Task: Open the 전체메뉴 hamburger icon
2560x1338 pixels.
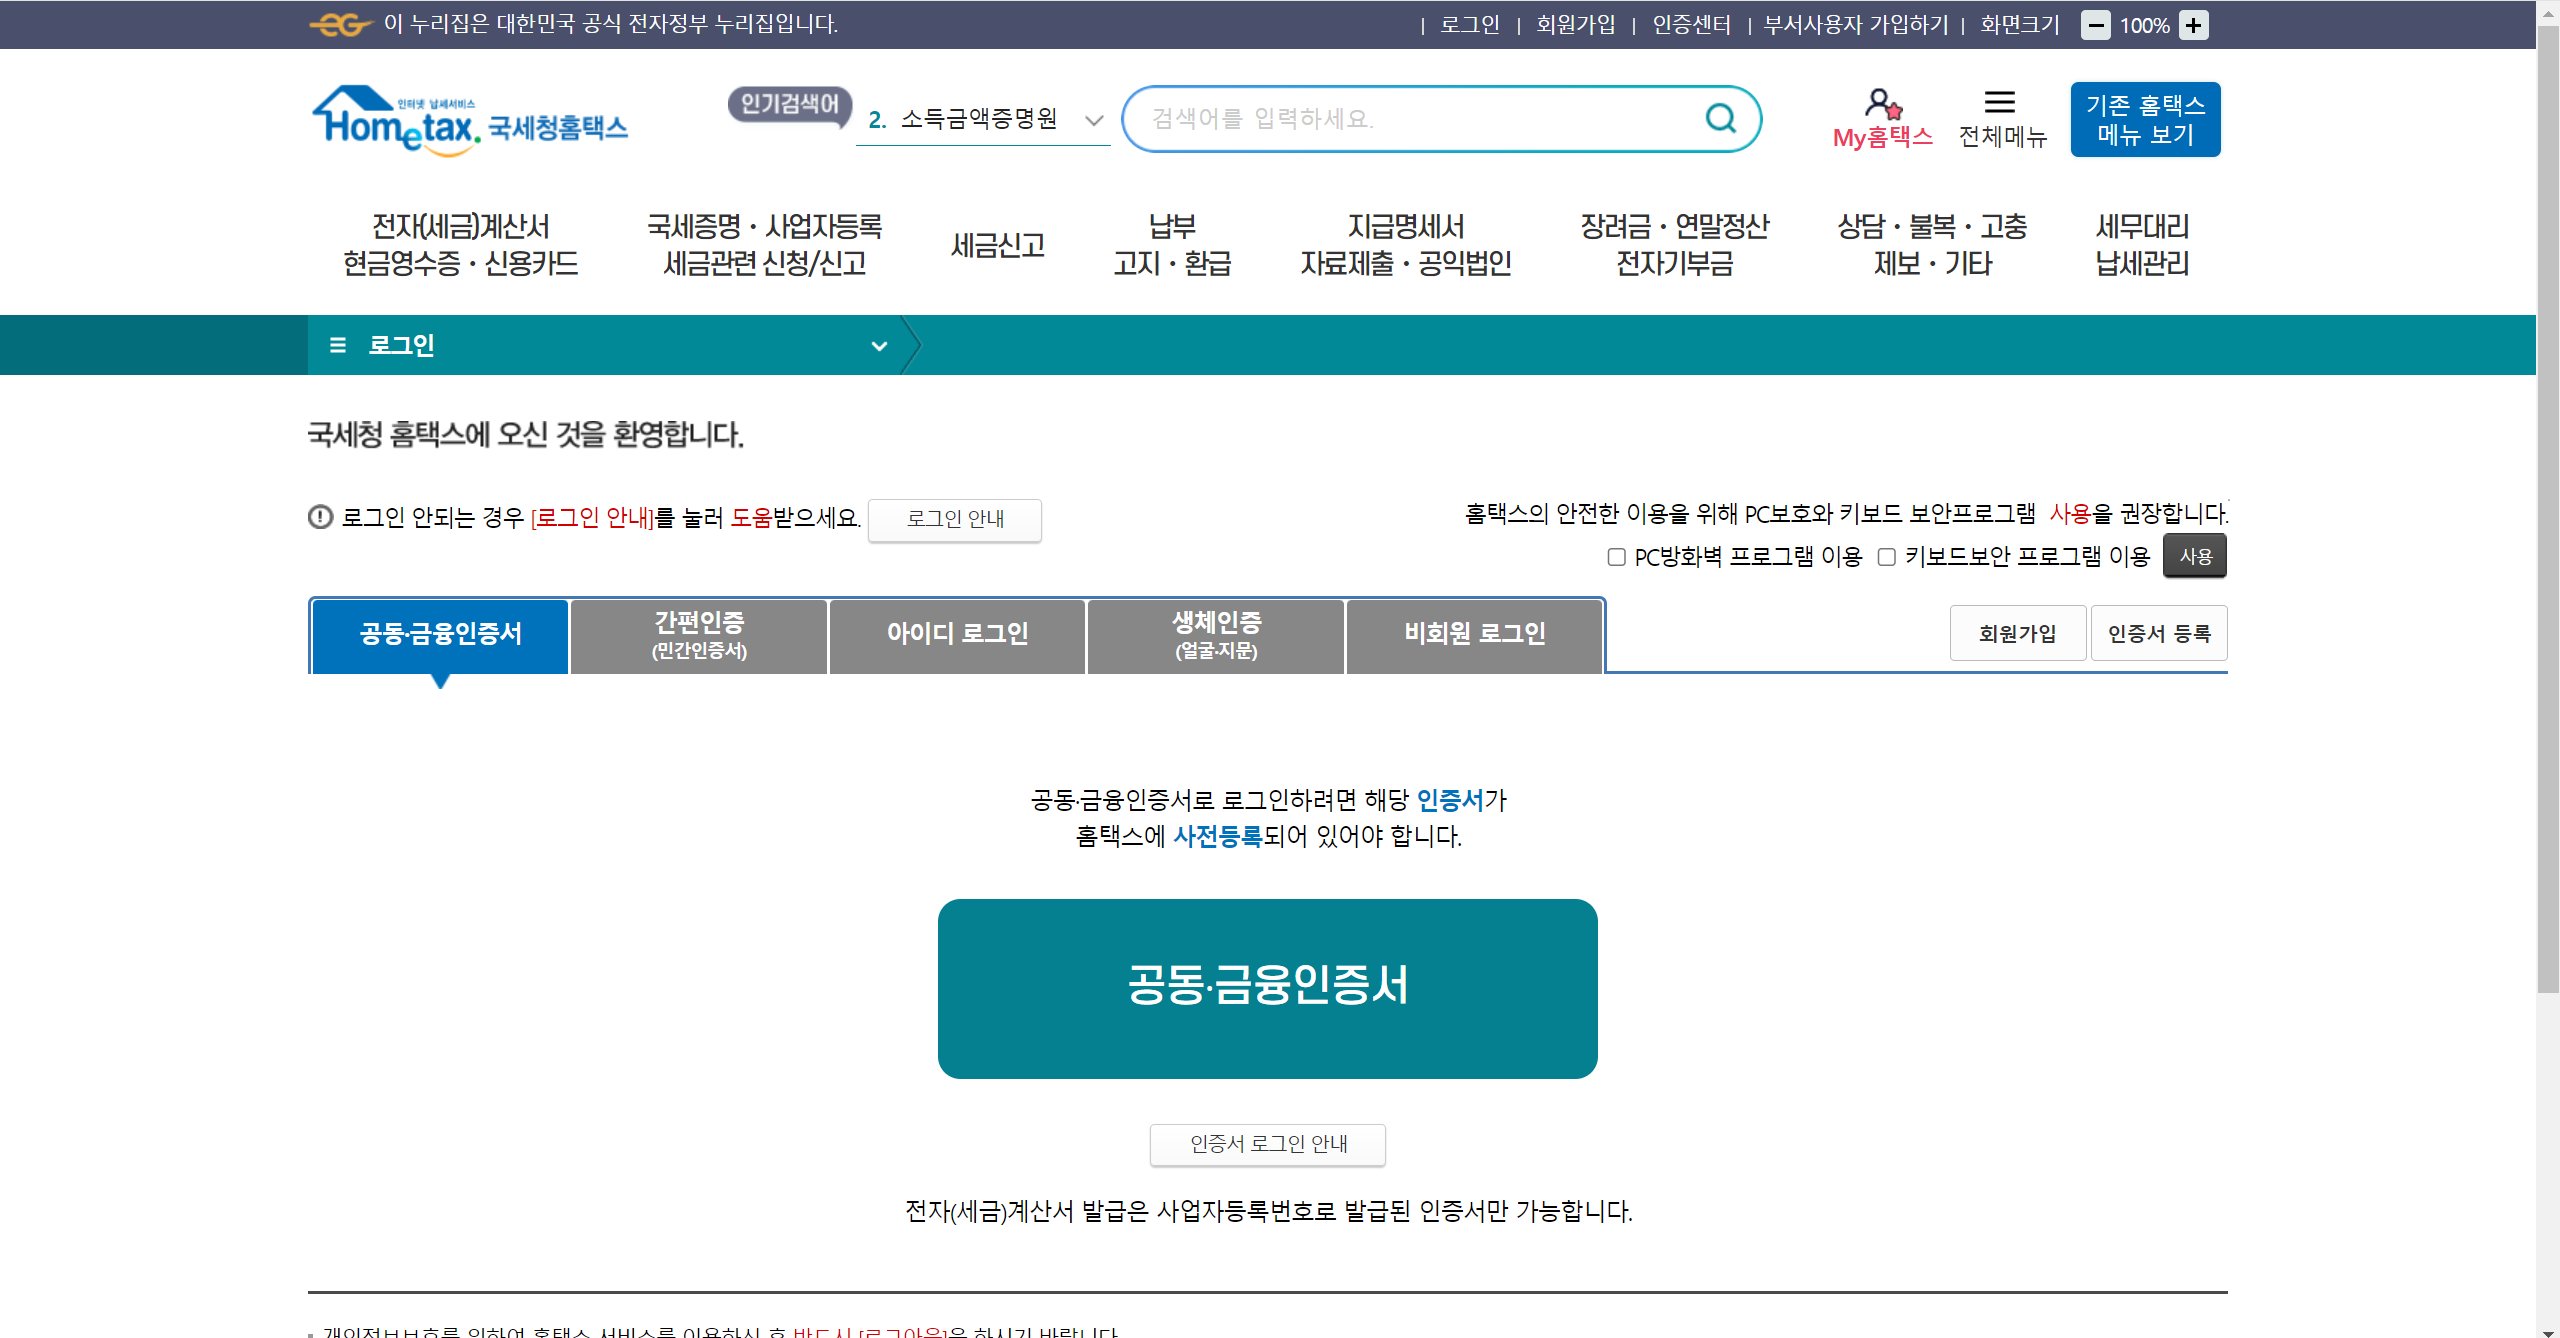Action: click(1999, 102)
